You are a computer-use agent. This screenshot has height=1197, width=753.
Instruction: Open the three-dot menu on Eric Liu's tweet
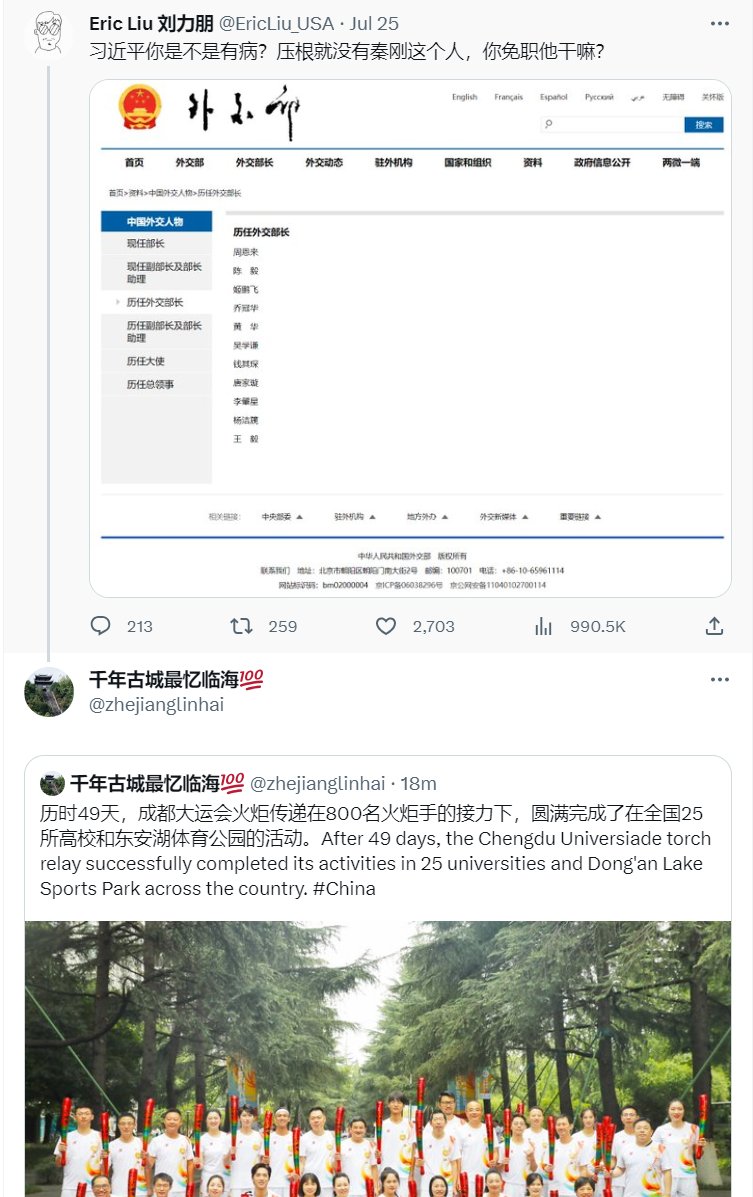719,24
